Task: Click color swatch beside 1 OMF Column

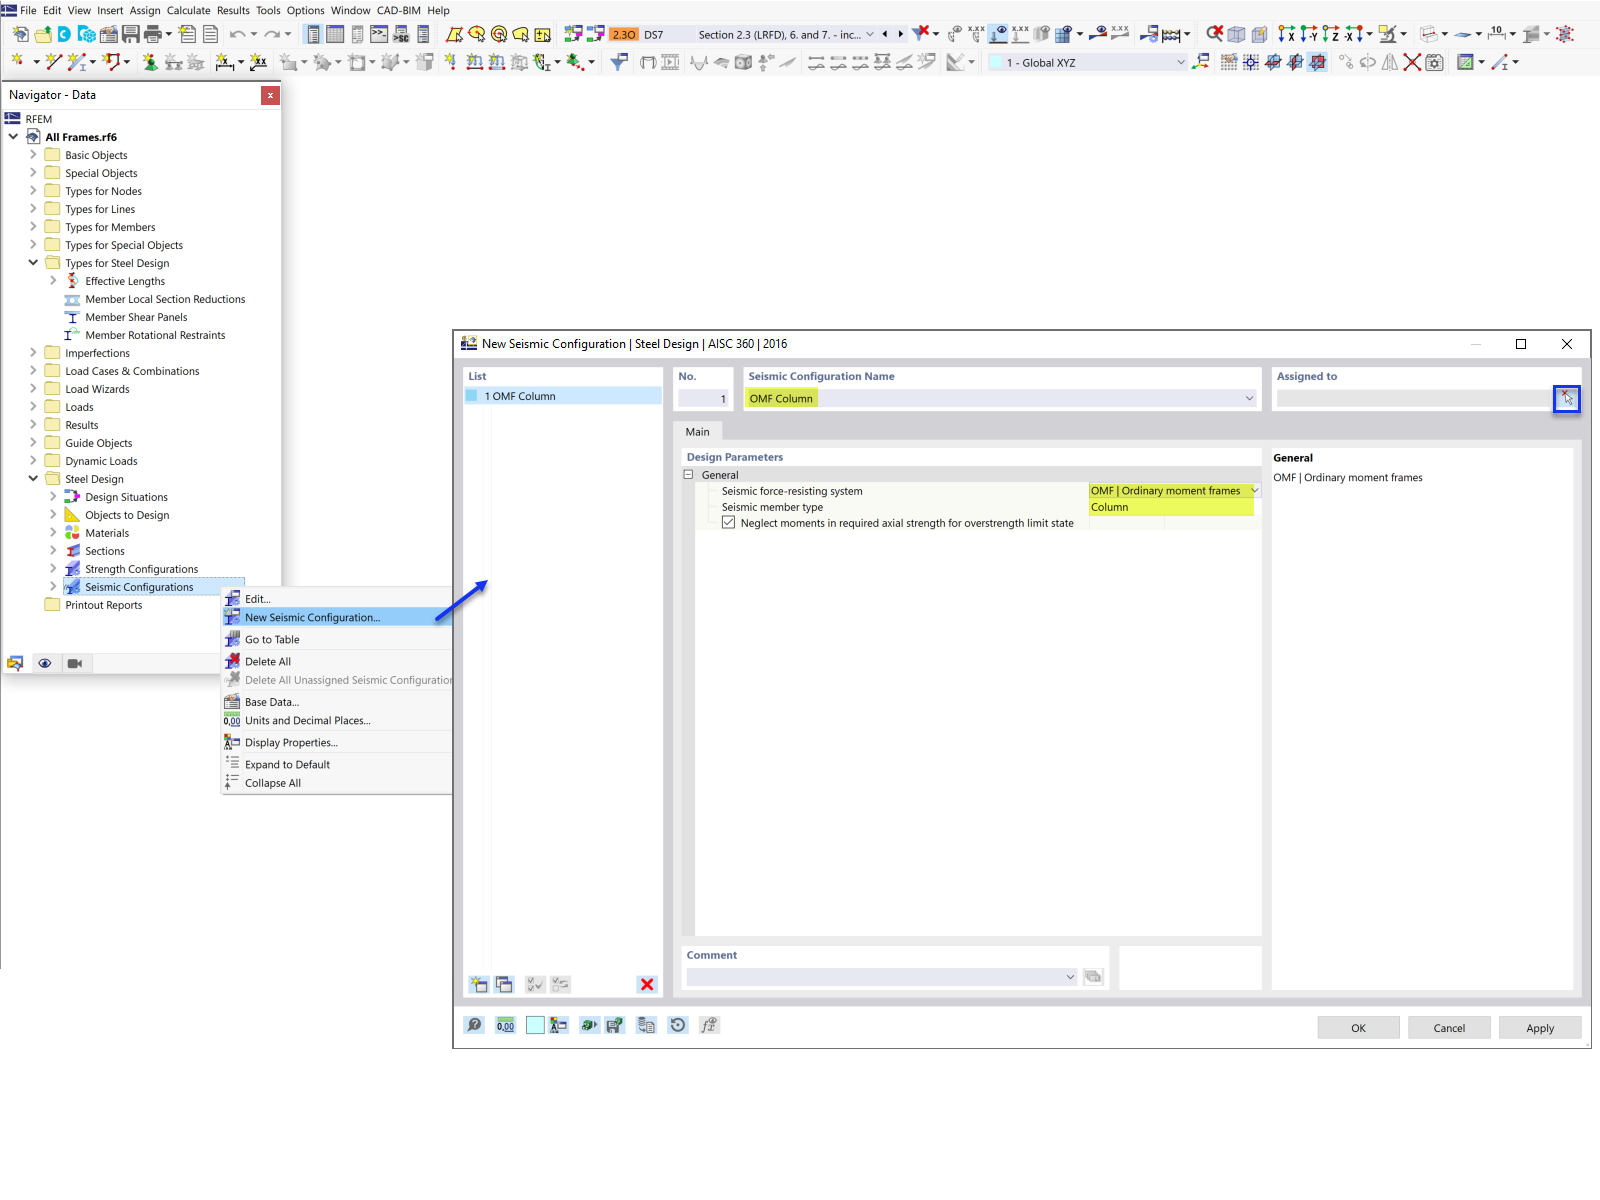Action: (x=472, y=396)
